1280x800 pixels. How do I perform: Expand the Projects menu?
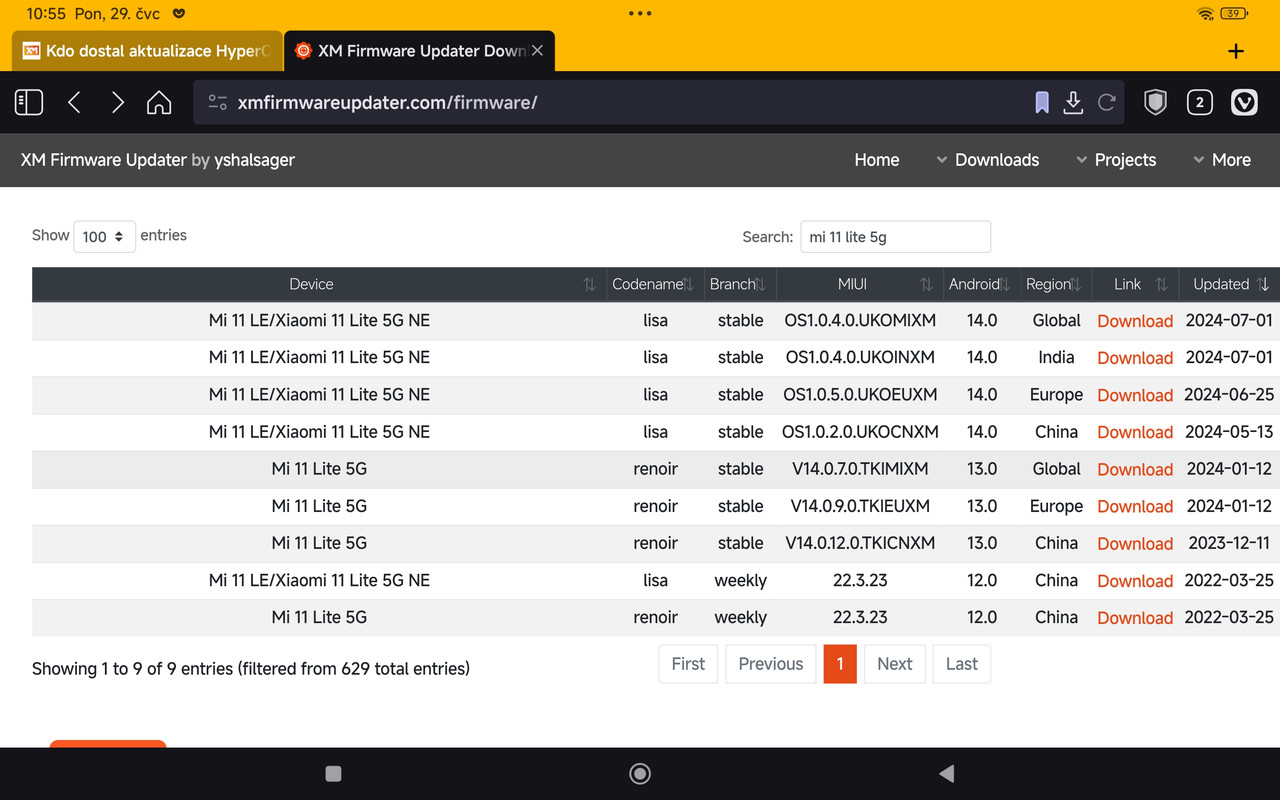tap(1116, 160)
